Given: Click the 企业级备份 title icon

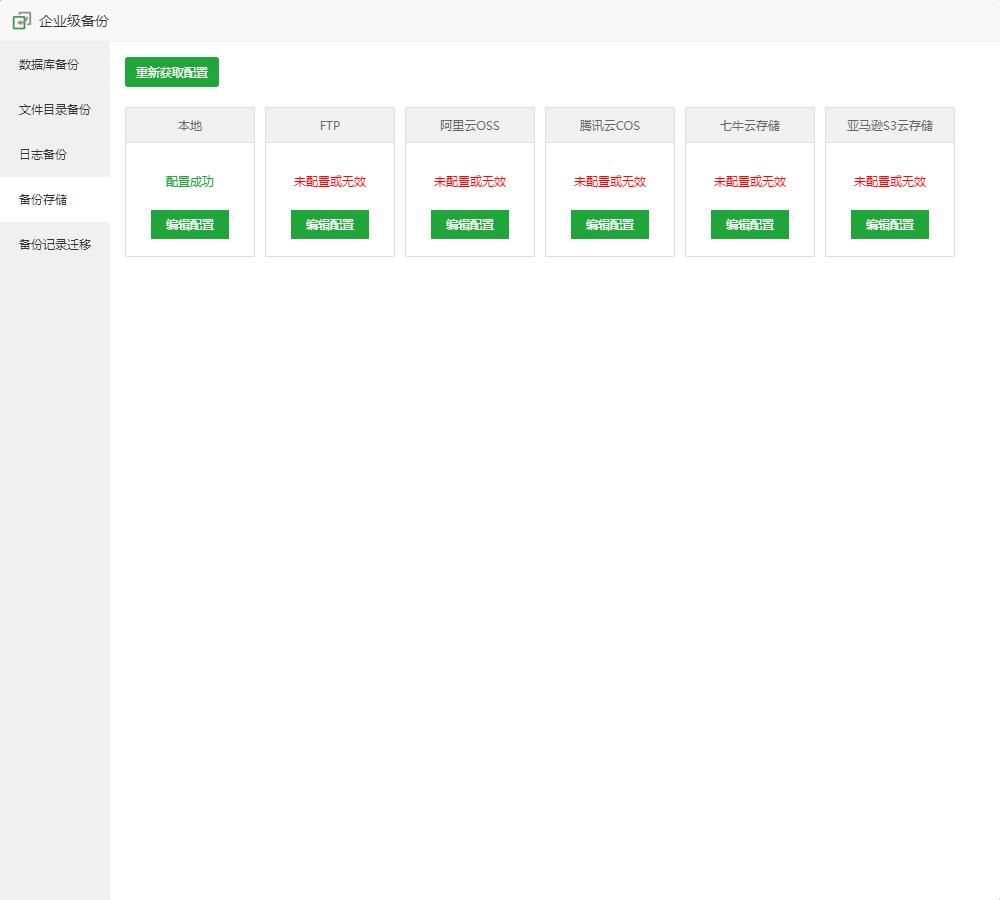Looking at the screenshot, I should coord(21,20).
